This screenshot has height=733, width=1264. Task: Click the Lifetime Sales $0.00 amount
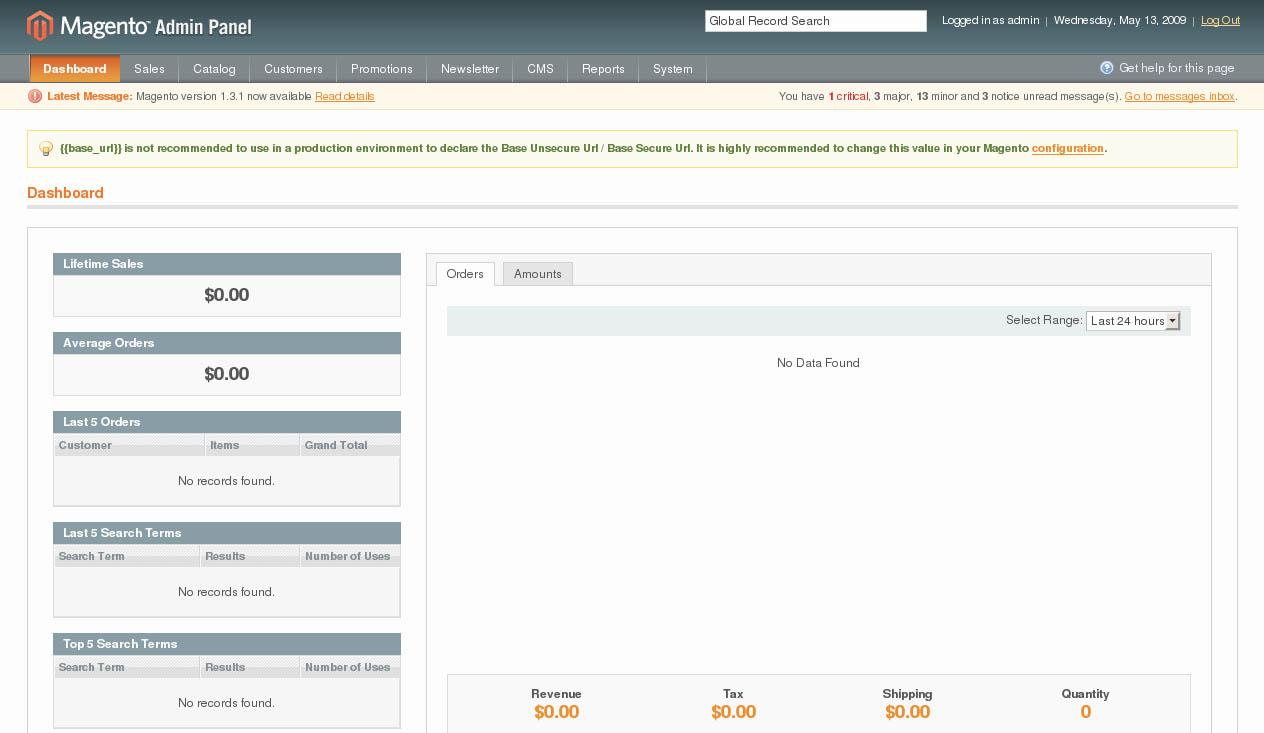tap(227, 295)
